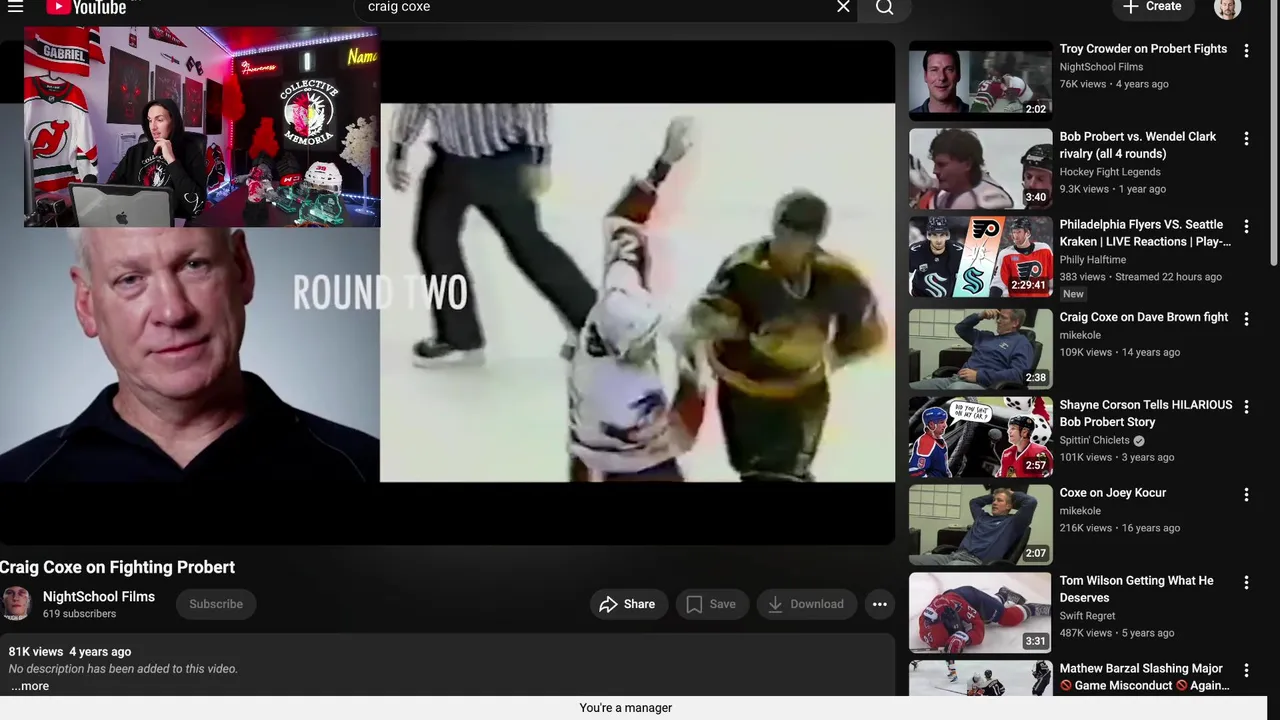Screen dimensions: 1280x720
Task: Open the title 'Bob Probert vs. Wendel Clark rivalry'
Action: pyautogui.click(x=1138, y=145)
